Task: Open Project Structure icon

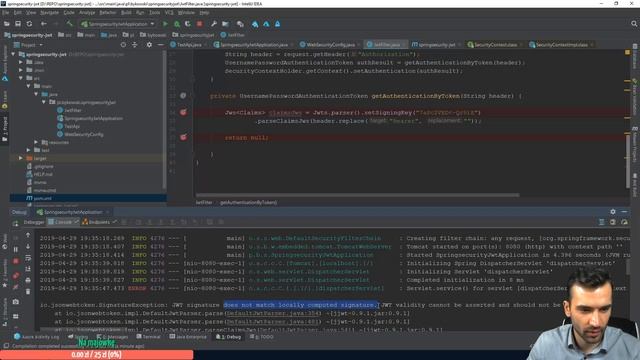Action: (x=225, y=24)
